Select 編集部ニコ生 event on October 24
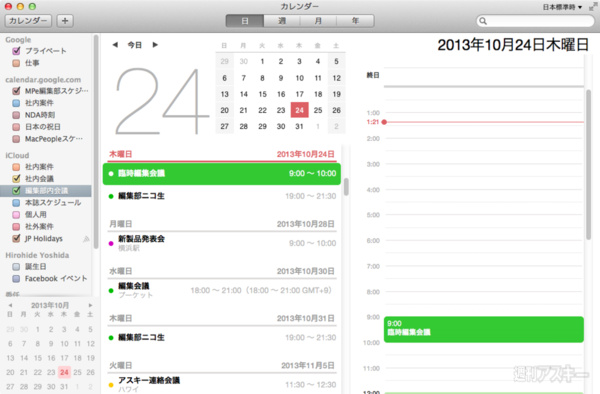600x394 pixels. point(222,196)
